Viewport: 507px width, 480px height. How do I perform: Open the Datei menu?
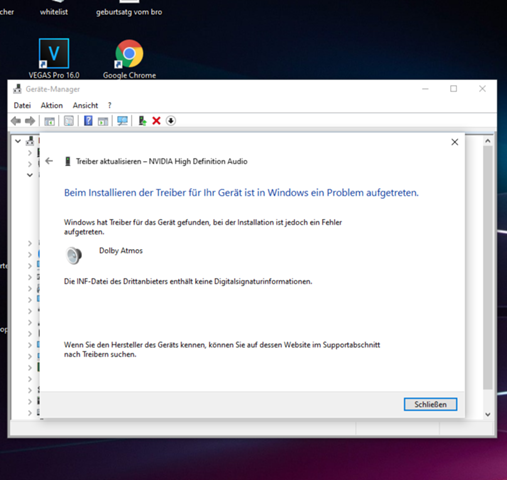pos(22,105)
